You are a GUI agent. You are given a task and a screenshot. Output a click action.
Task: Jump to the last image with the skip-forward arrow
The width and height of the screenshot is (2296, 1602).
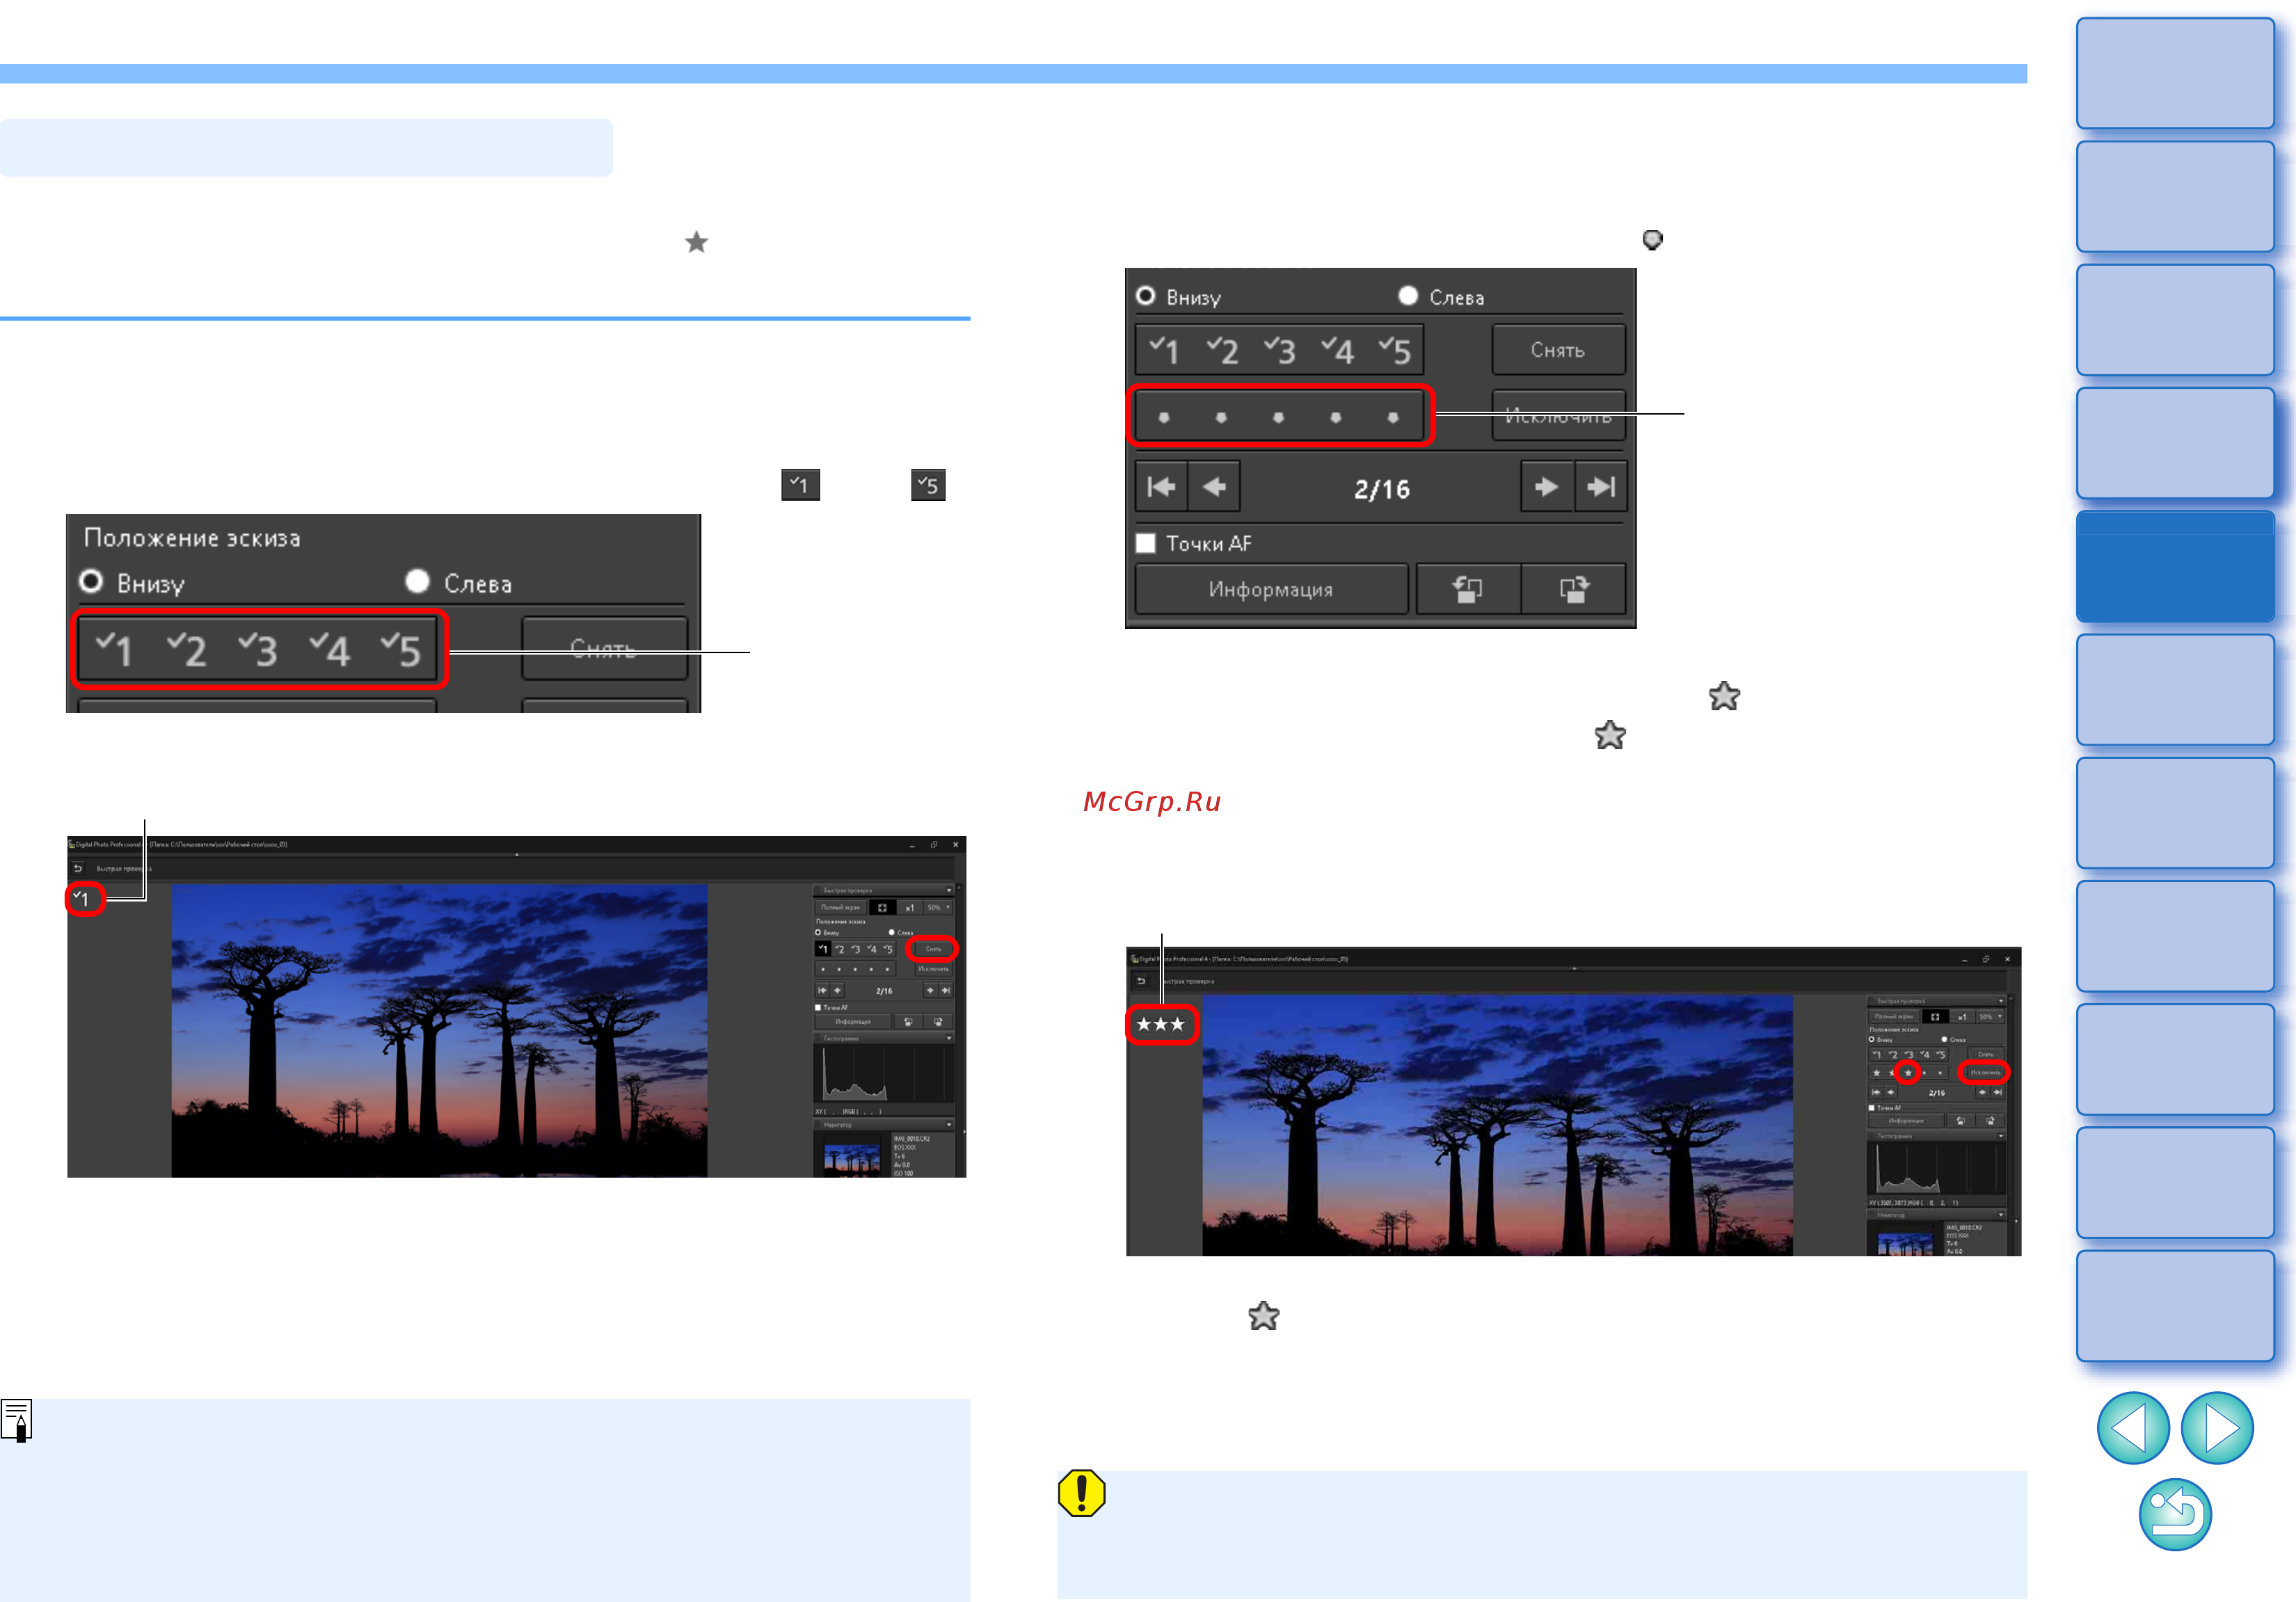tap(1601, 487)
